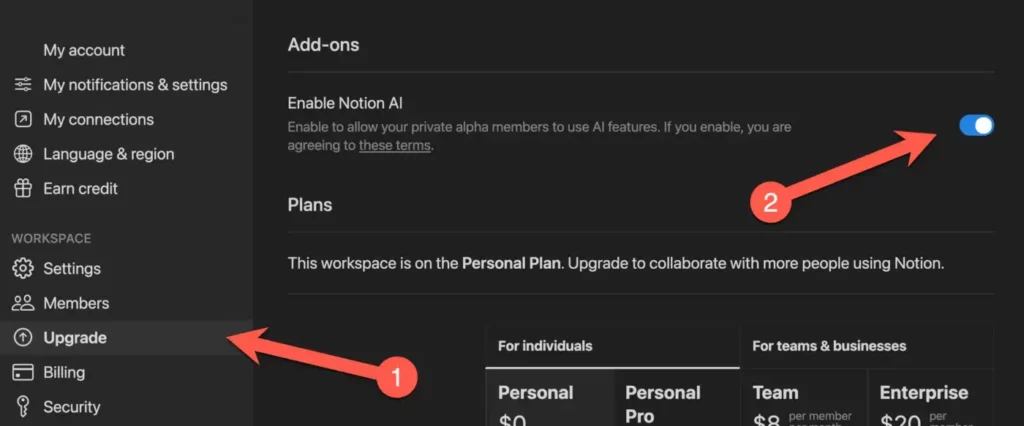Click the gear icon next to Settings

click(x=23, y=269)
